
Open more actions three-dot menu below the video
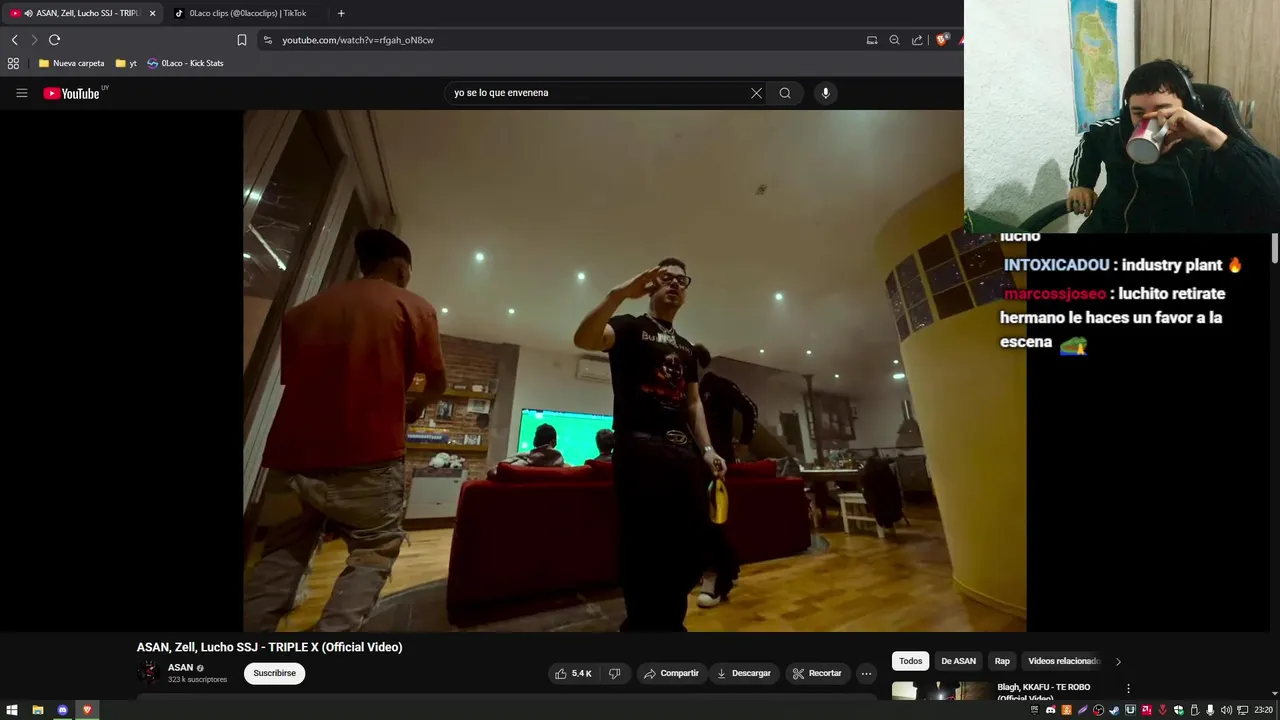click(866, 674)
